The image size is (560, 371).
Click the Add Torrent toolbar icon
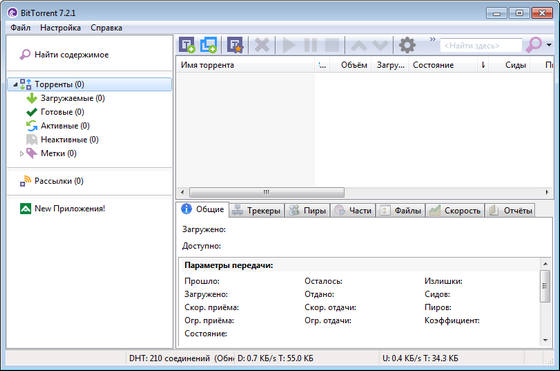pos(187,45)
